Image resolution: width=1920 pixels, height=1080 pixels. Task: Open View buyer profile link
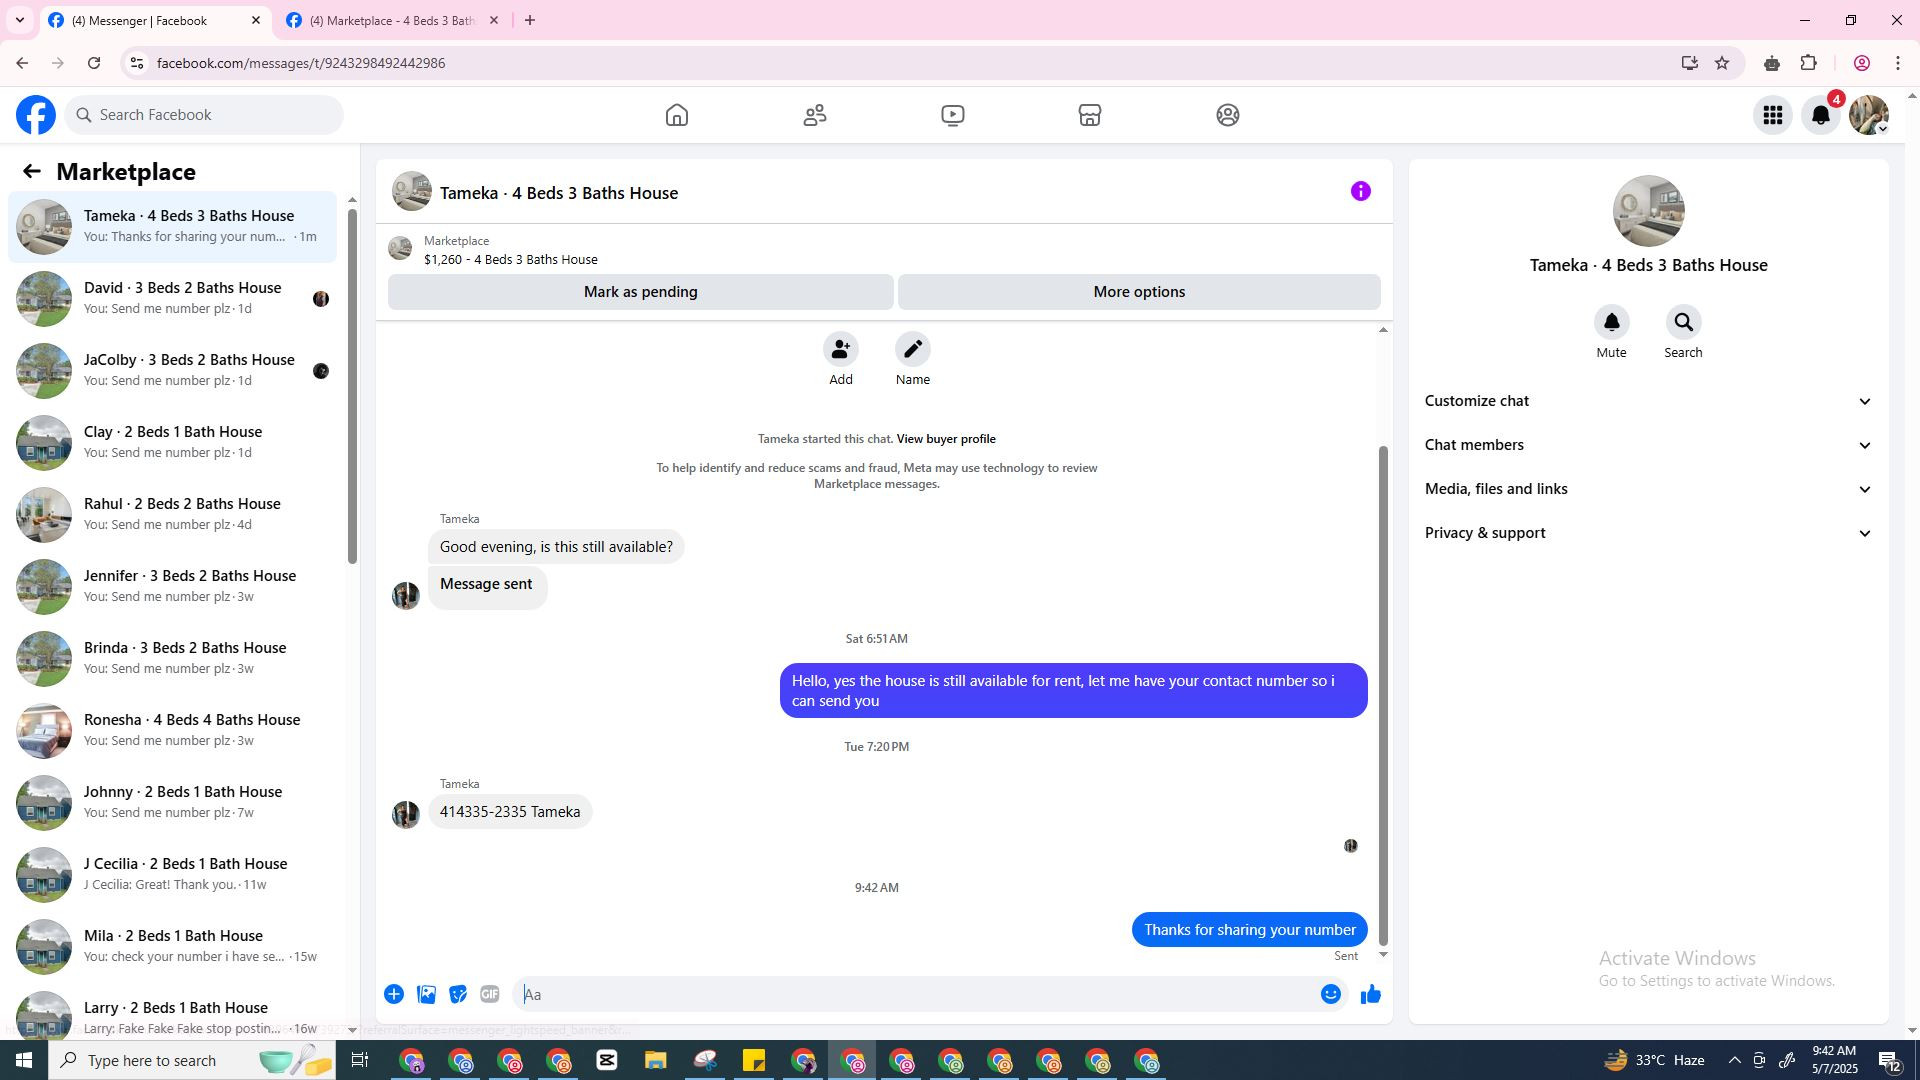click(945, 439)
